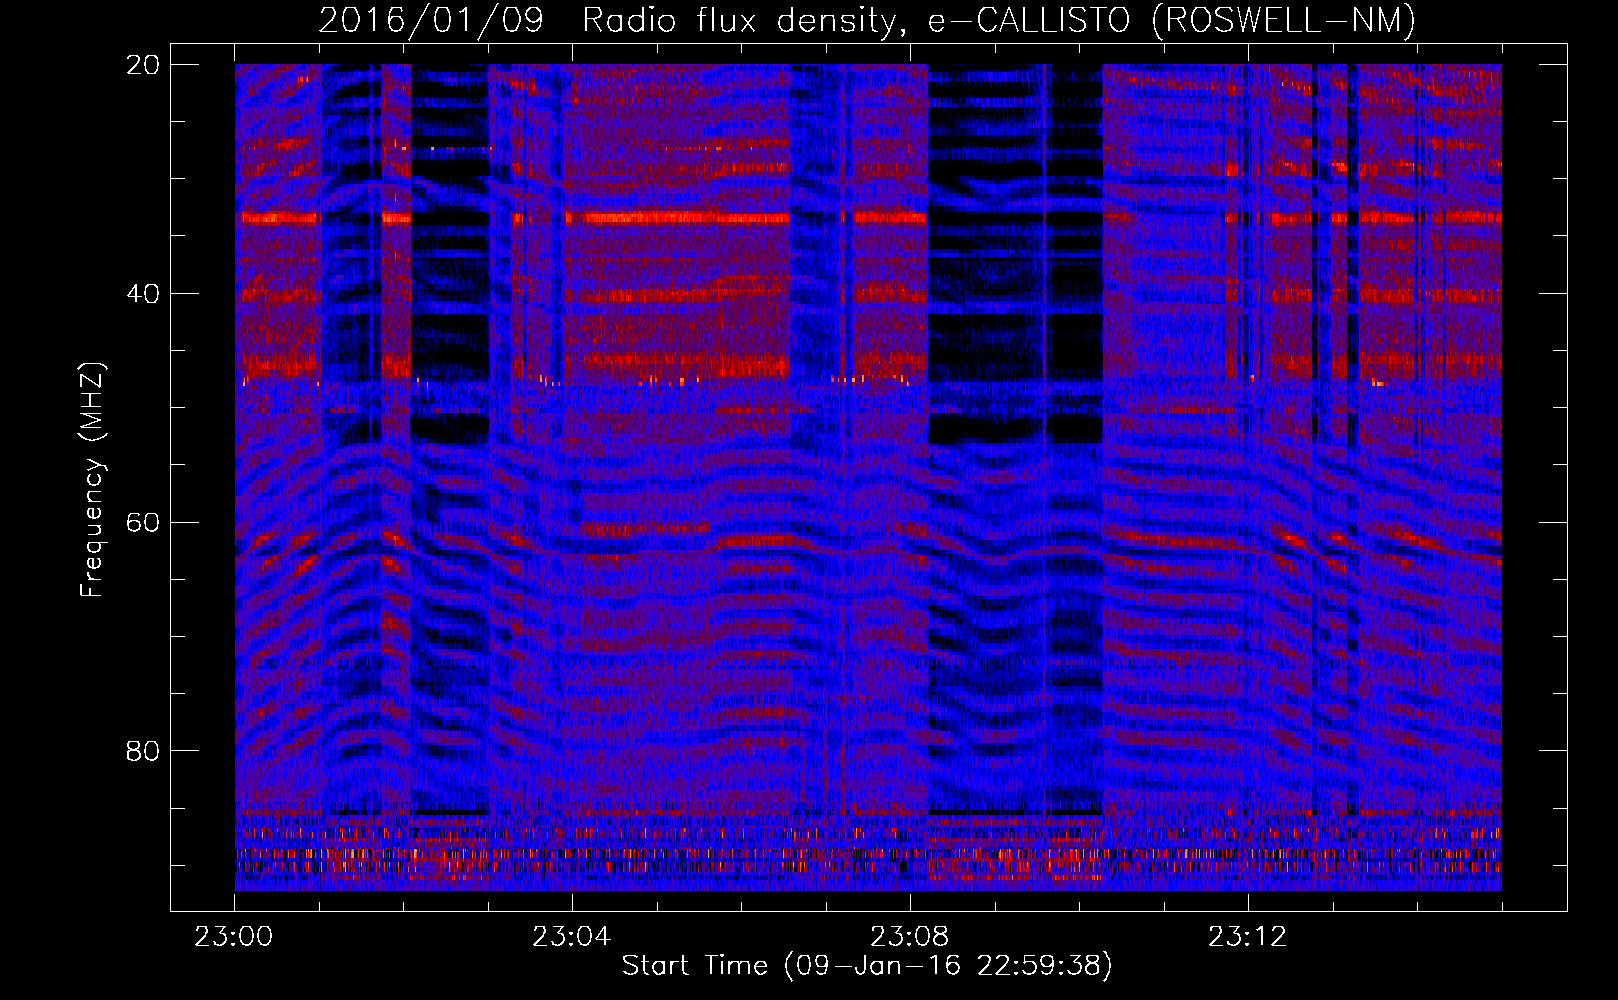Click the 40 MHz frequency tick label
Viewport: 1618px width, 1000px height.
click(x=144, y=294)
